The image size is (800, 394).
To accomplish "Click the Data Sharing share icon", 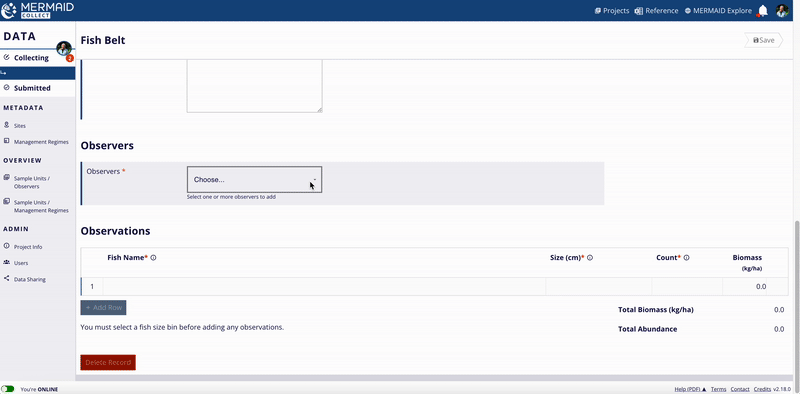I will 7,279.
